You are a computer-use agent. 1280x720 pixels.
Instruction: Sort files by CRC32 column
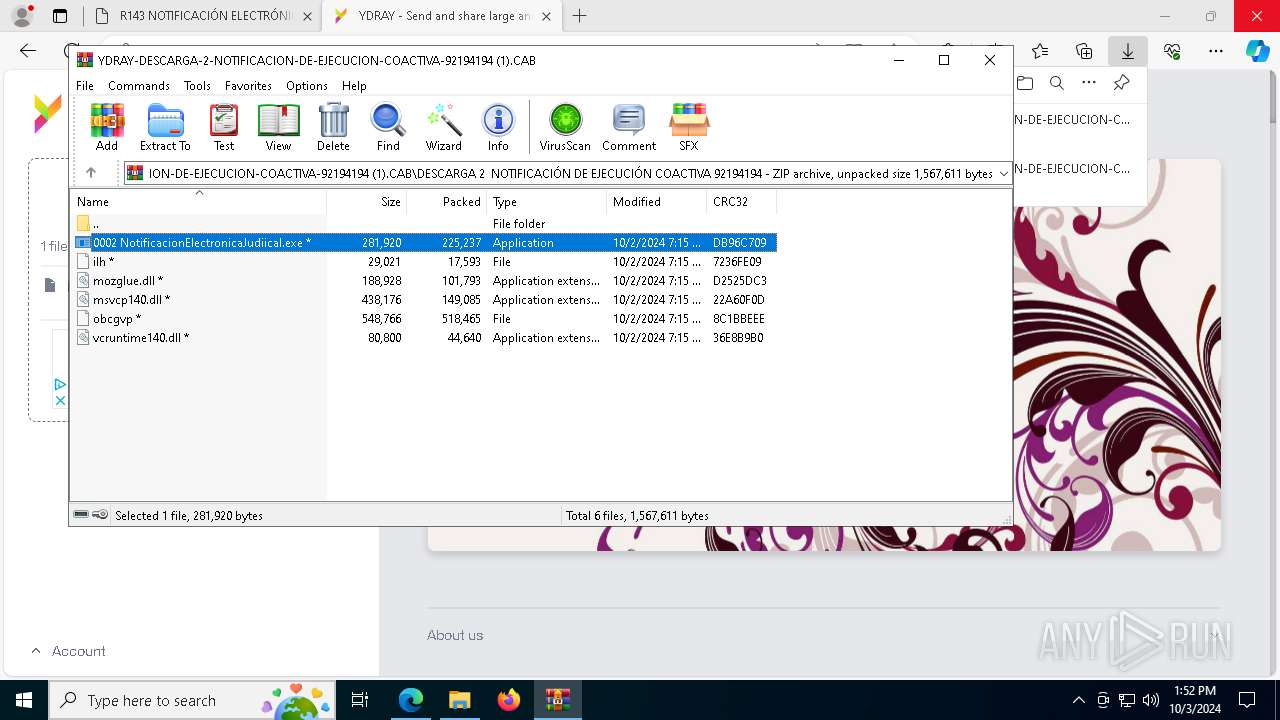(x=741, y=202)
